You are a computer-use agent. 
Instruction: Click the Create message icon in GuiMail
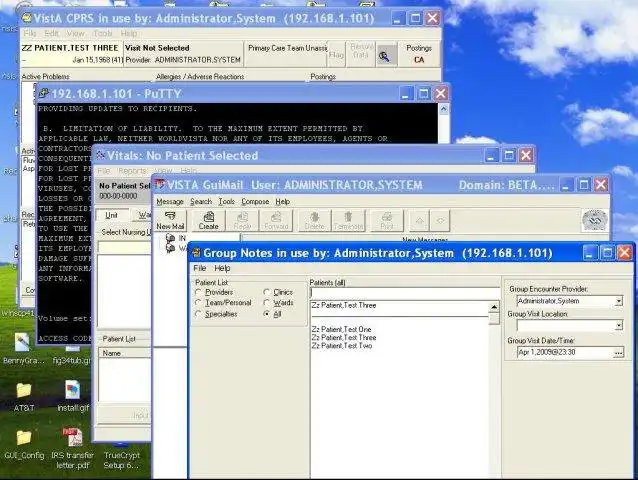pos(208,220)
